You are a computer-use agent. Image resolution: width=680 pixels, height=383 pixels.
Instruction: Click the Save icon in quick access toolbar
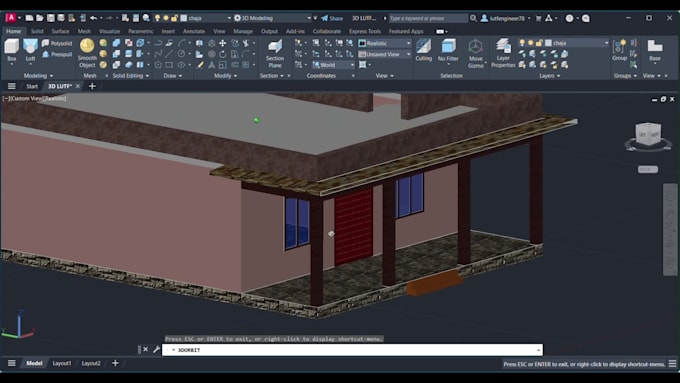pos(51,18)
